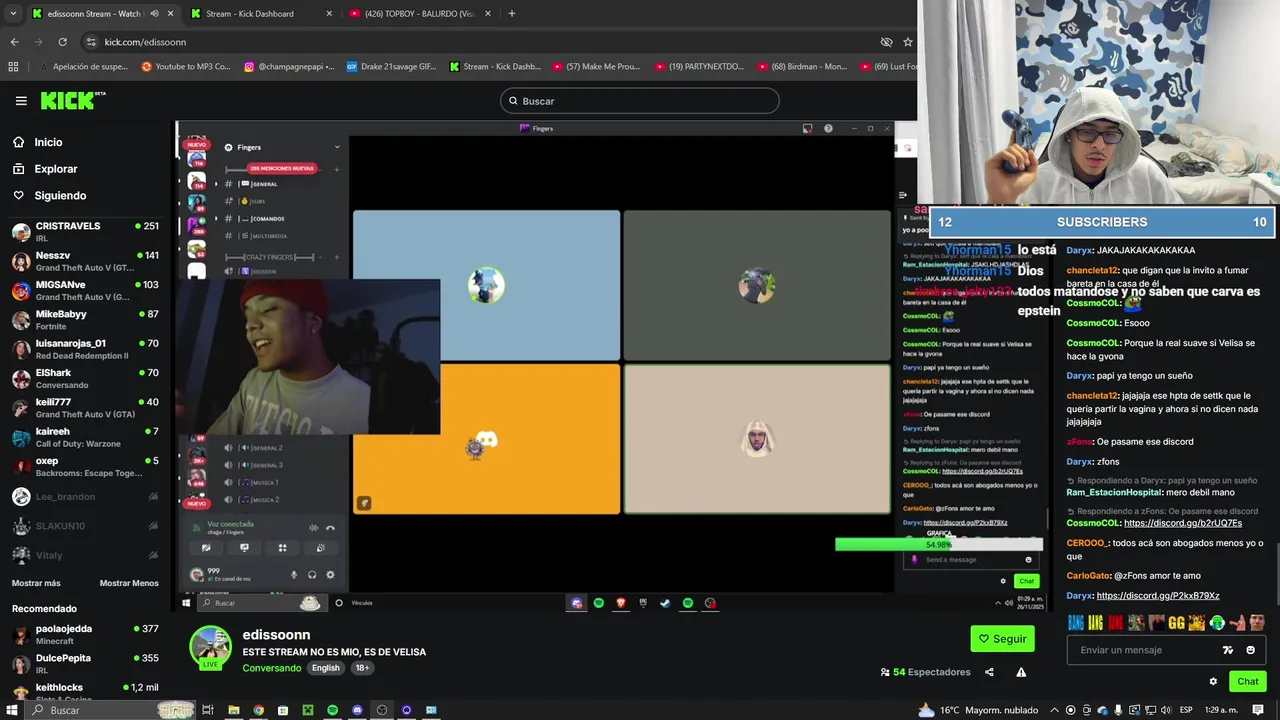Viewport: 1280px width, 720px height.
Task: Open the Nesszv channel
Action: [85, 261]
